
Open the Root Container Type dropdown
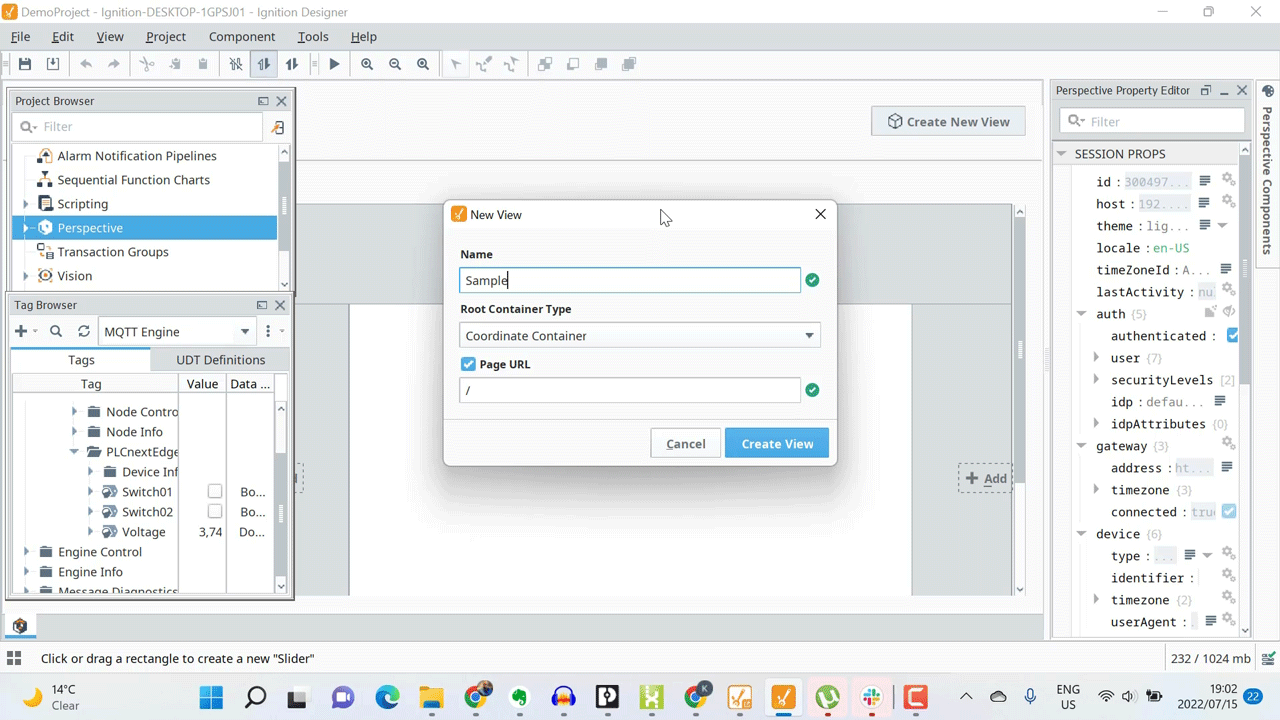tap(640, 336)
